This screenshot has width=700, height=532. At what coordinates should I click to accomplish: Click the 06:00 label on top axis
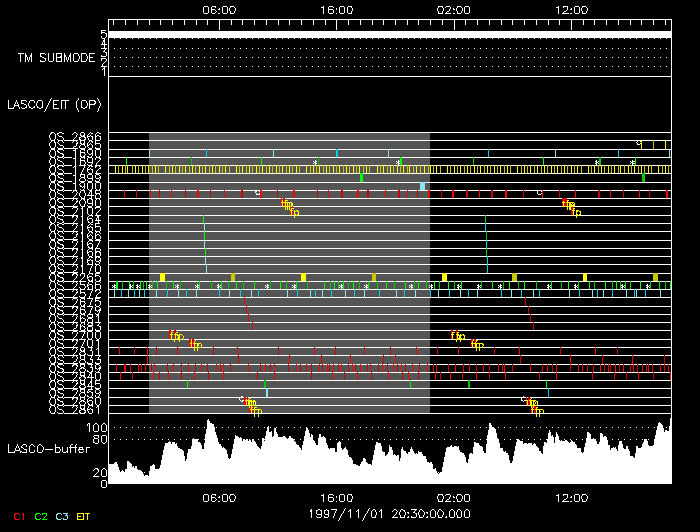[x=219, y=9]
